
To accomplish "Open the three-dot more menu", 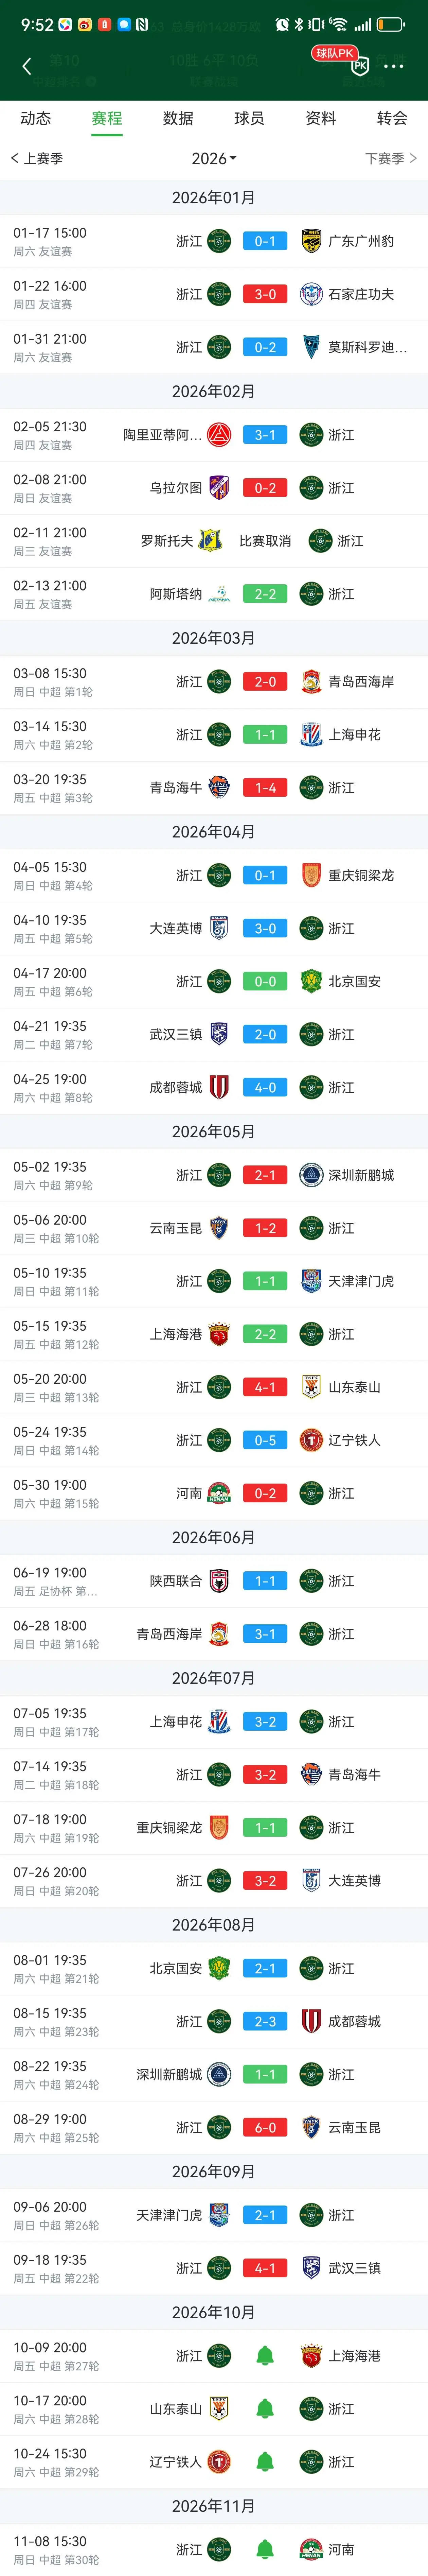I will (394, 66).
